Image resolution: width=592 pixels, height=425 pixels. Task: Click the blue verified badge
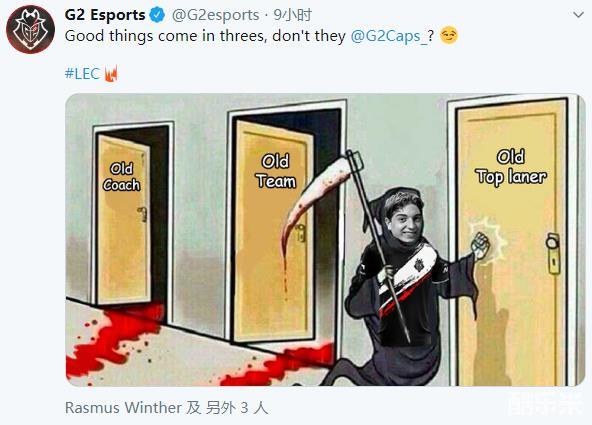pyautogui.click(x=157, y=15)
